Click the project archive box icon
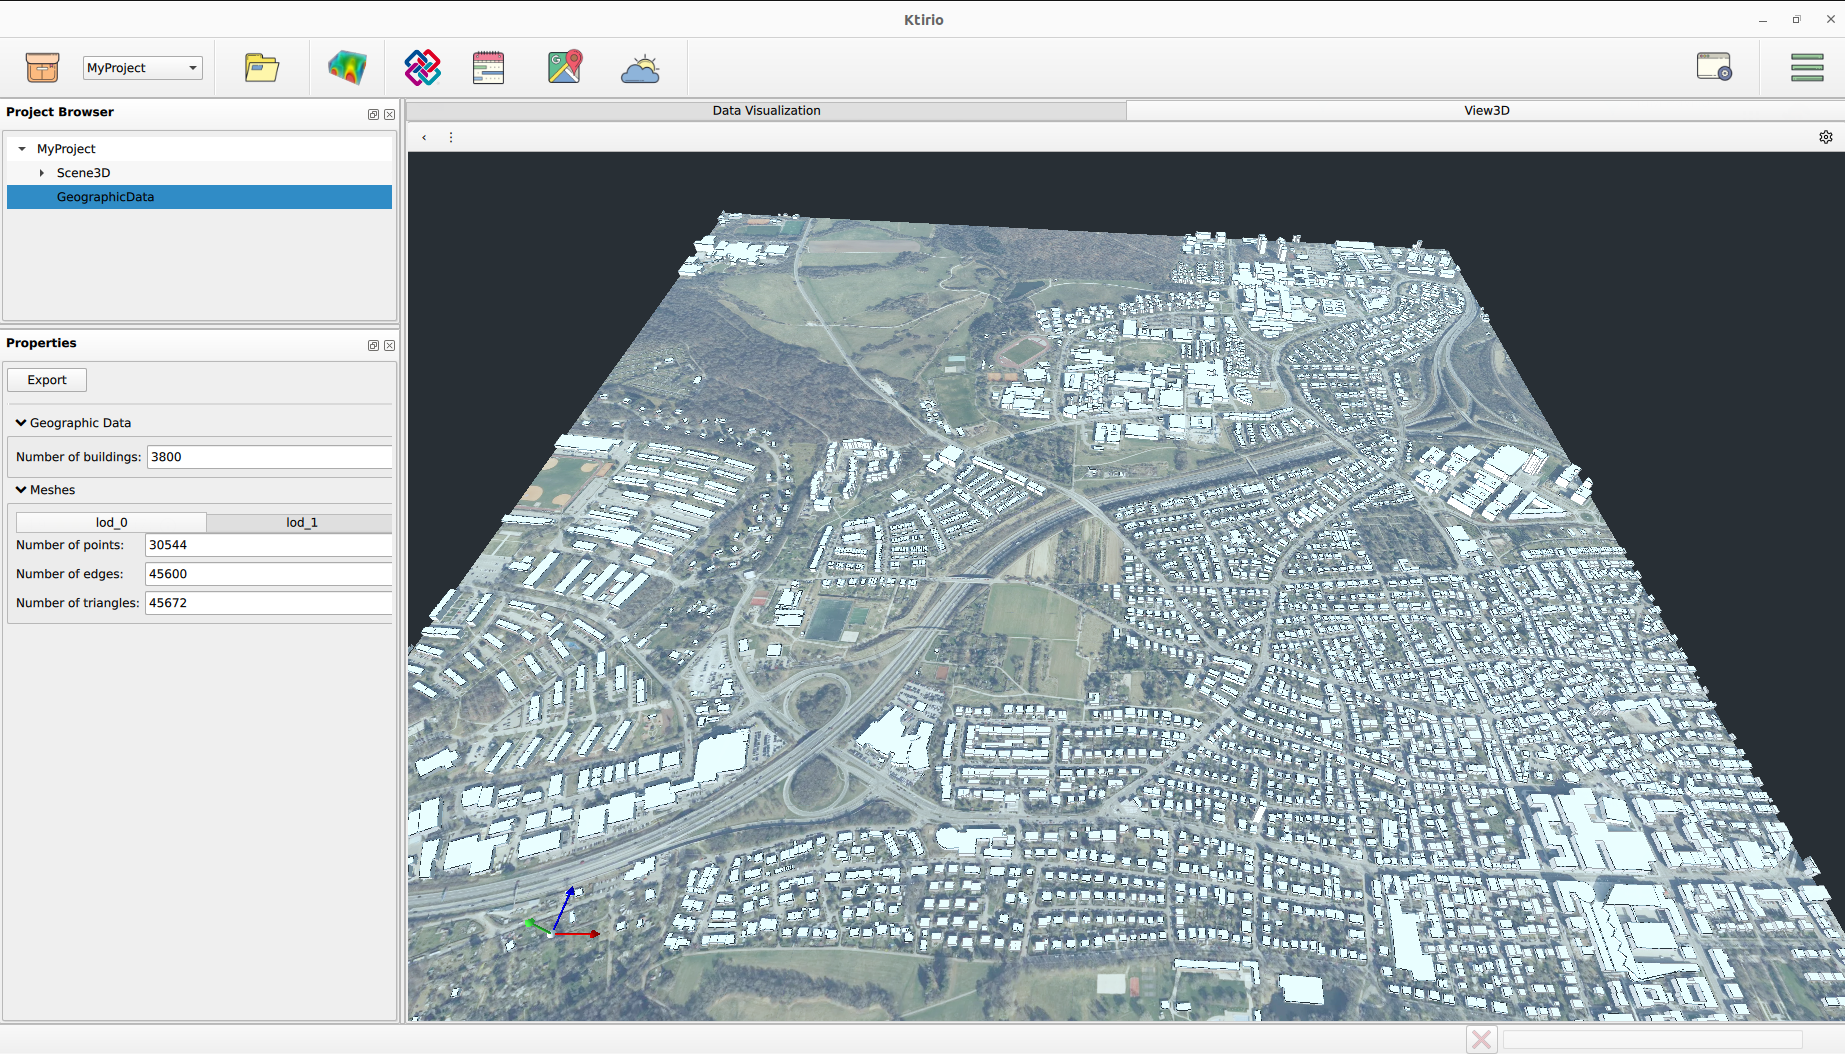The width and height of the screenshot is (1845, 1054). coord(42,67)
